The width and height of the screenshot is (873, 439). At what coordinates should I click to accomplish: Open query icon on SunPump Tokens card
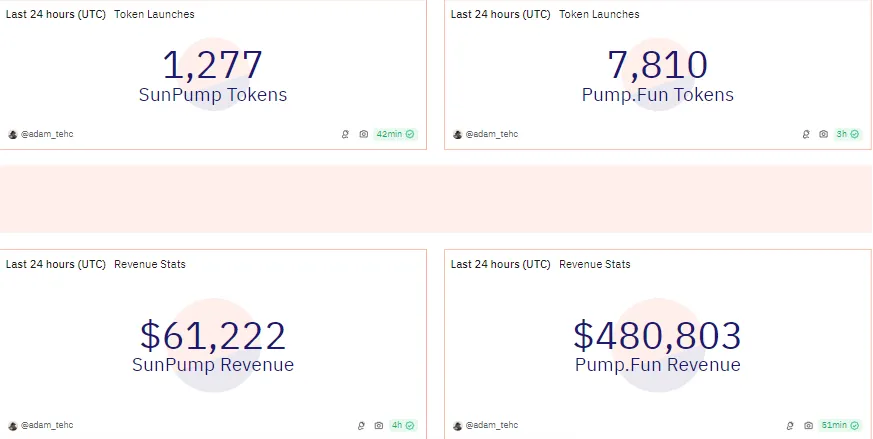tap(345, 134)
